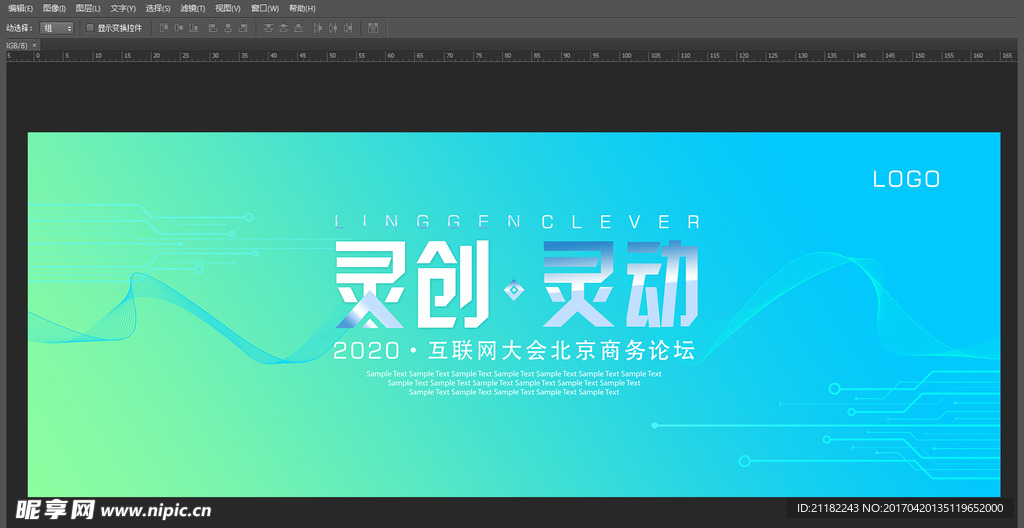This screenshot has height=528, width=1024.
Task: Click the distribute top edges icon
Action: 268,28
